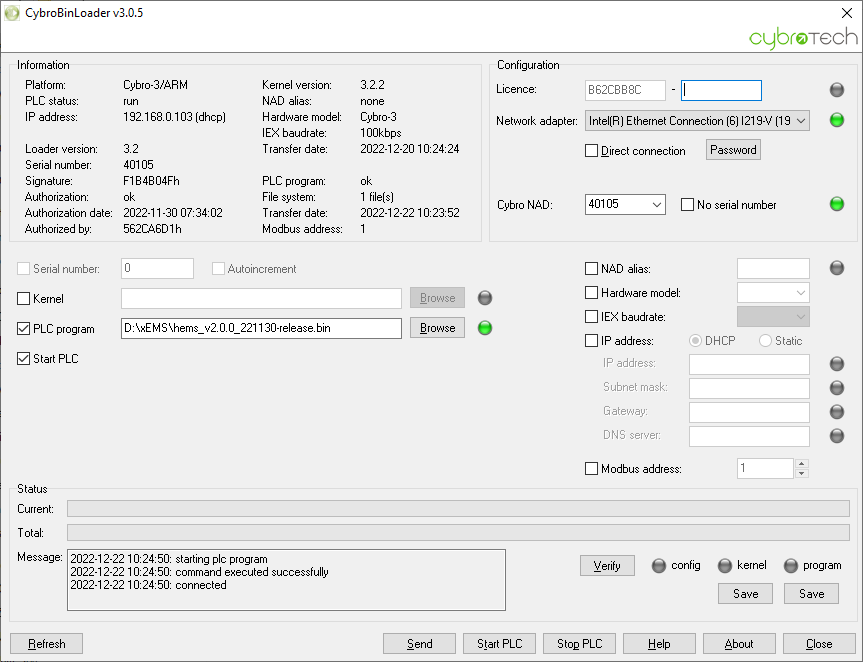
Task: Click the program verify indicator light
Action: pos(791,566)
